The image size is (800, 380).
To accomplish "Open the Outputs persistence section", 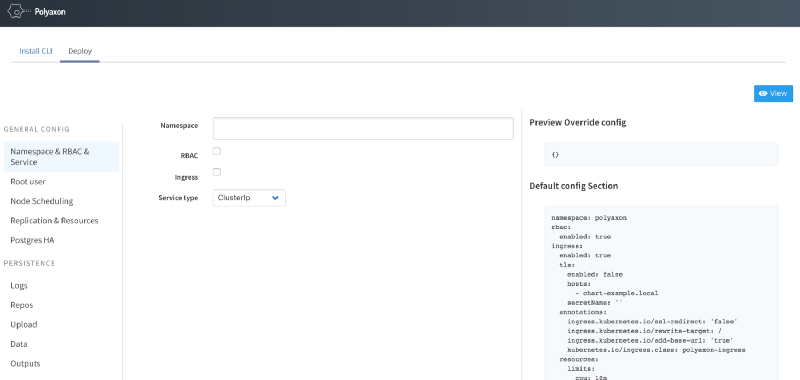I will [25, 363].
